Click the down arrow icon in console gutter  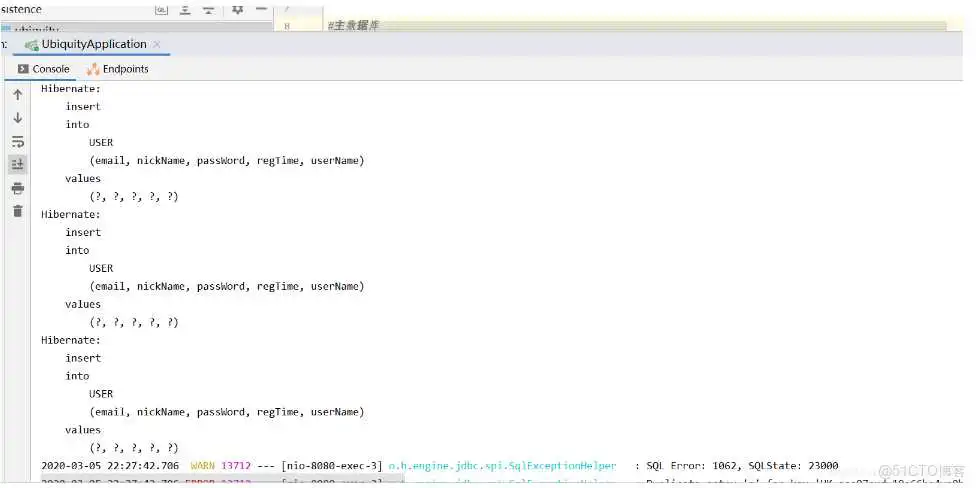click(17, 118)
